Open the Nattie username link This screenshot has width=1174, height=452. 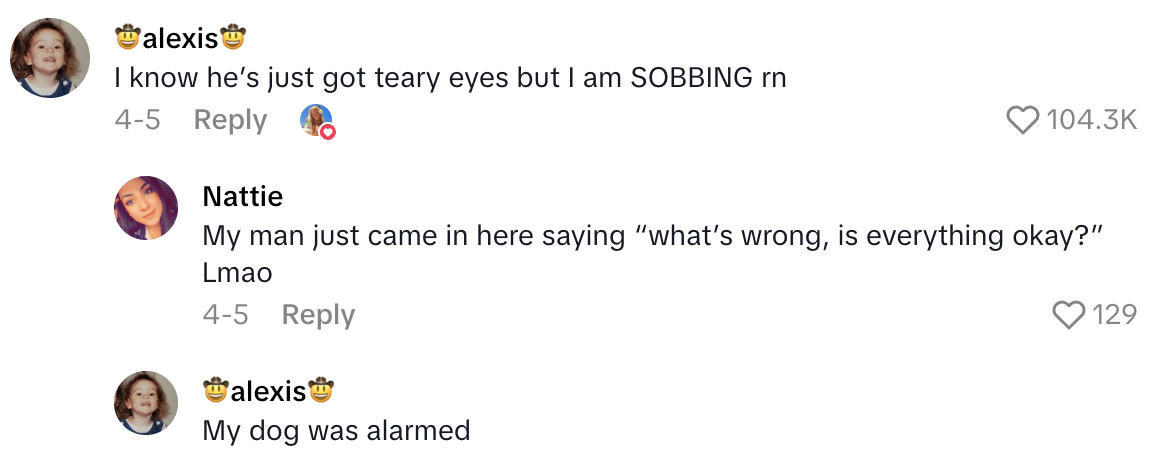(243, 195)
